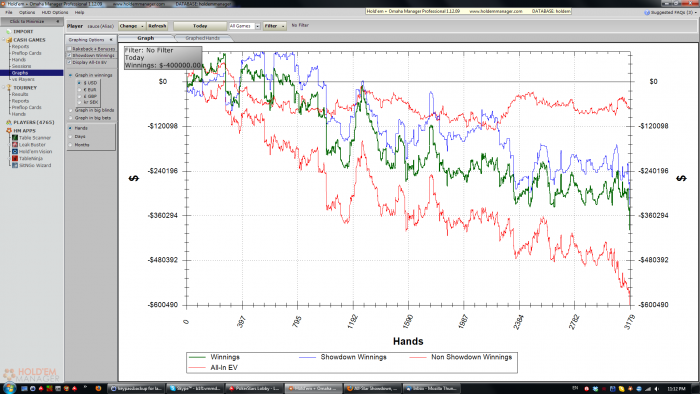The height and width of the screenshot is (394, 700).
Task: Open the vs Players tree item
Action: pos(23,79)
